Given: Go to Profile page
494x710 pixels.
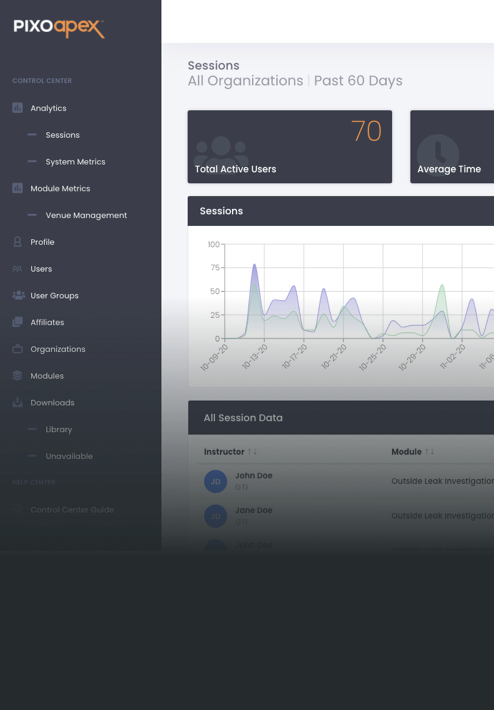Looking at the screenshot, I should pos(43,242).
